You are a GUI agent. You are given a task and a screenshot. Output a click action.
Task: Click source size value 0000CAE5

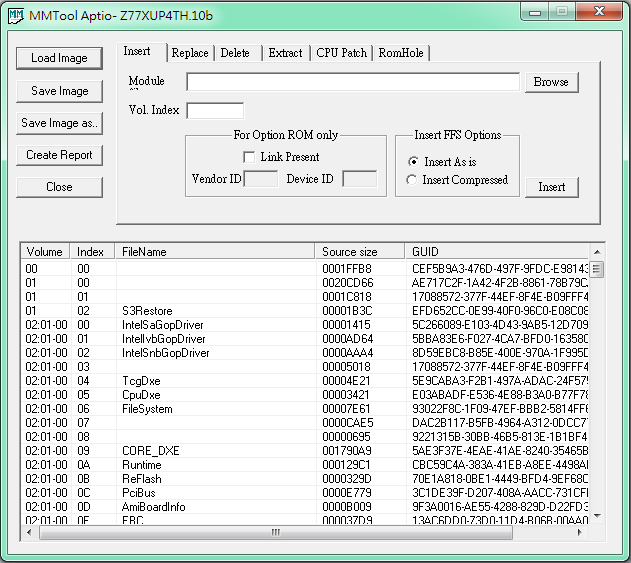coord(348,423)
